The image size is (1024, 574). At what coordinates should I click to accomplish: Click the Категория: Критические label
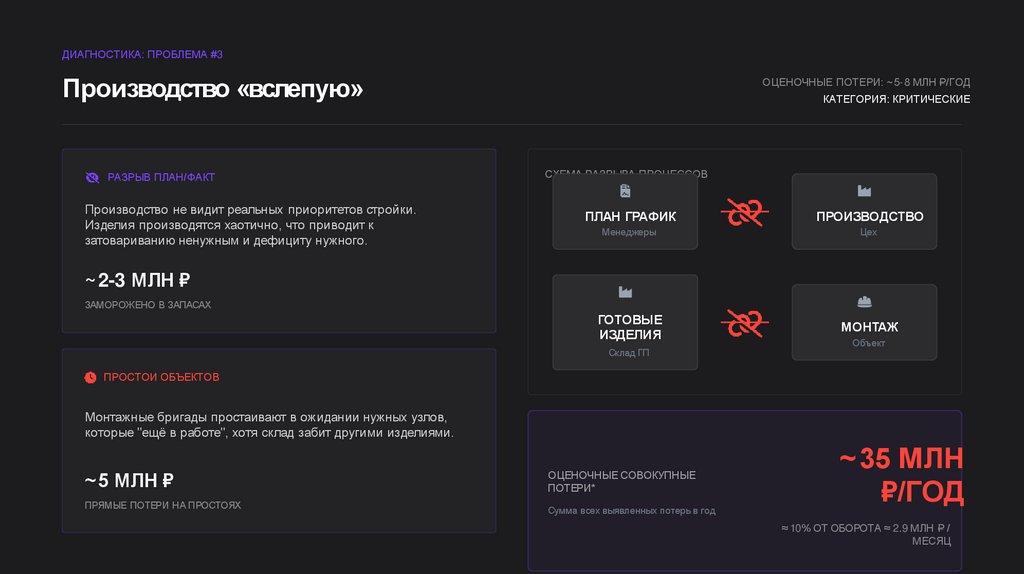tap(896, 99)
